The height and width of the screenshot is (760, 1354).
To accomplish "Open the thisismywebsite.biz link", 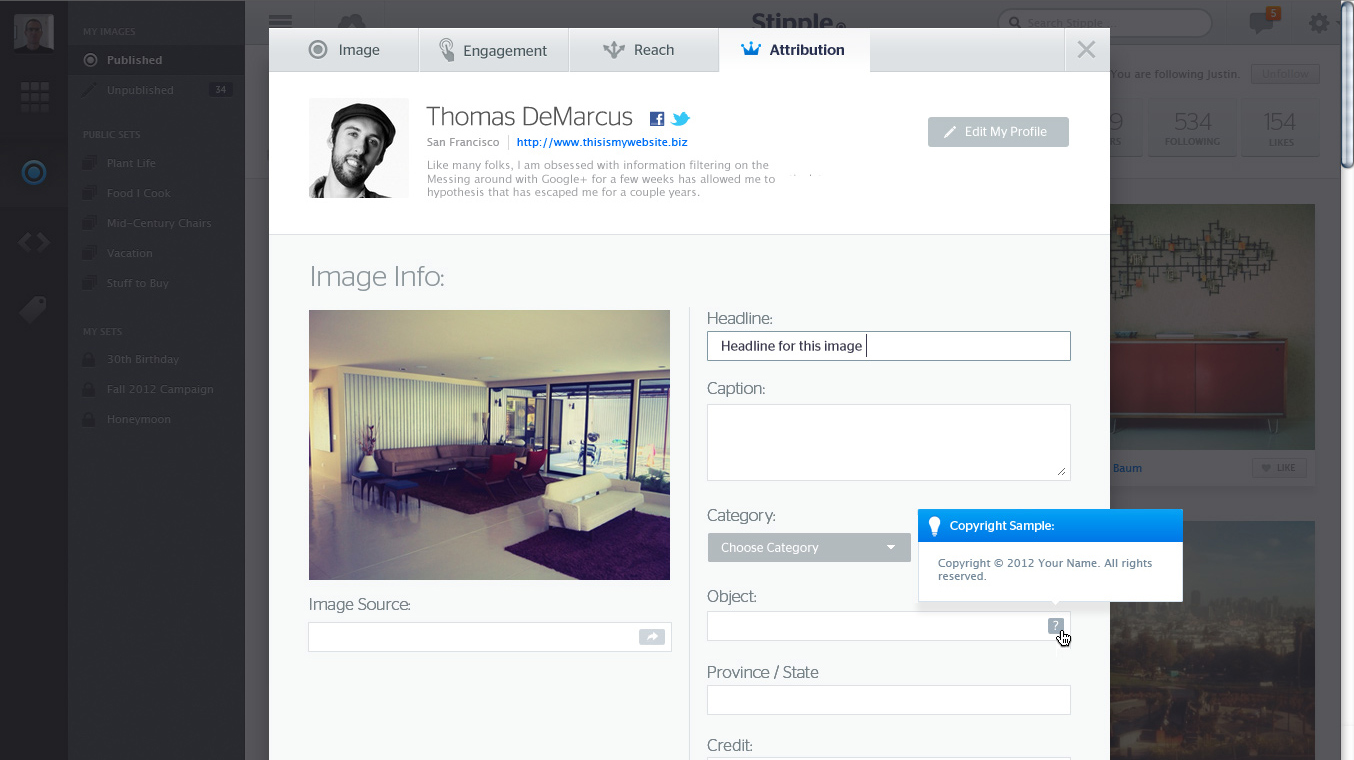I will click(601, 143).
